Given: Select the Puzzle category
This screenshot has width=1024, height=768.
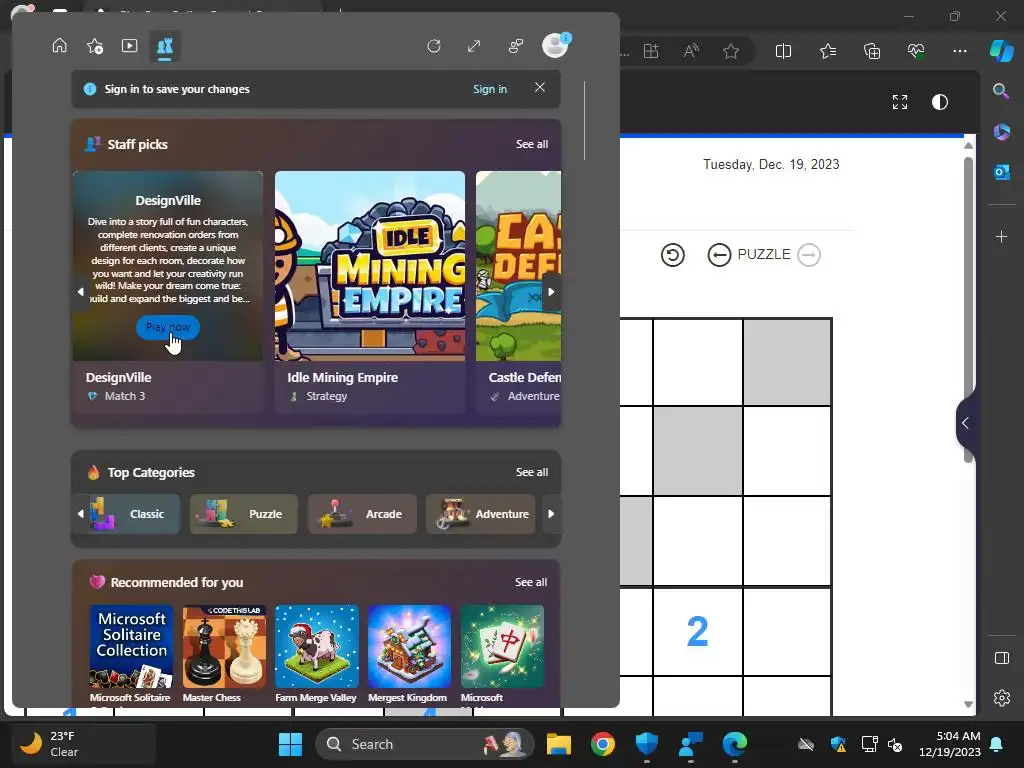Looking at the screenshot, I should (244, 514).
